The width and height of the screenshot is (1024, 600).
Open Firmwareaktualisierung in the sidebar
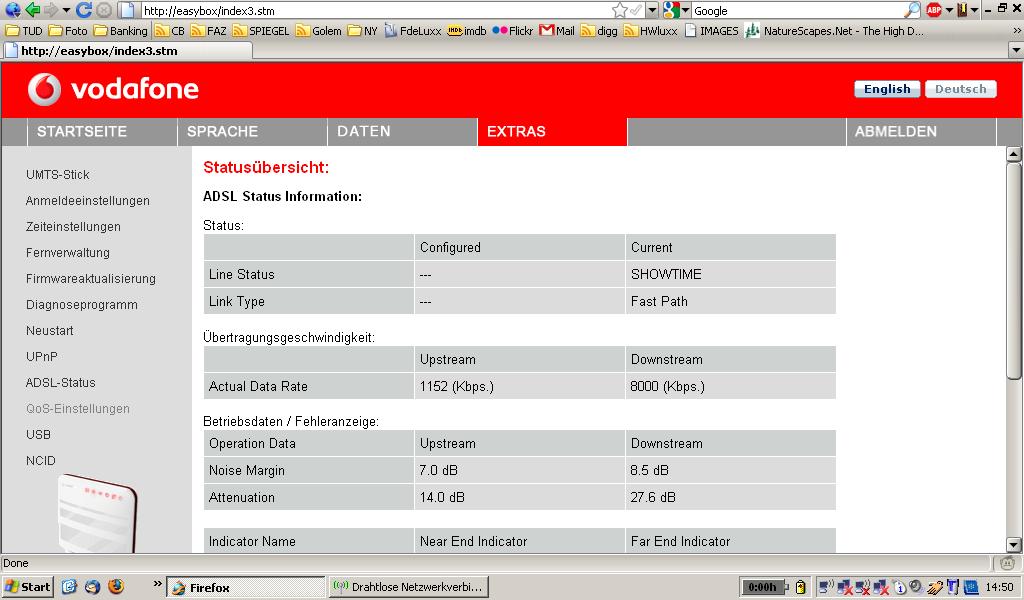(x=91, y=279)
